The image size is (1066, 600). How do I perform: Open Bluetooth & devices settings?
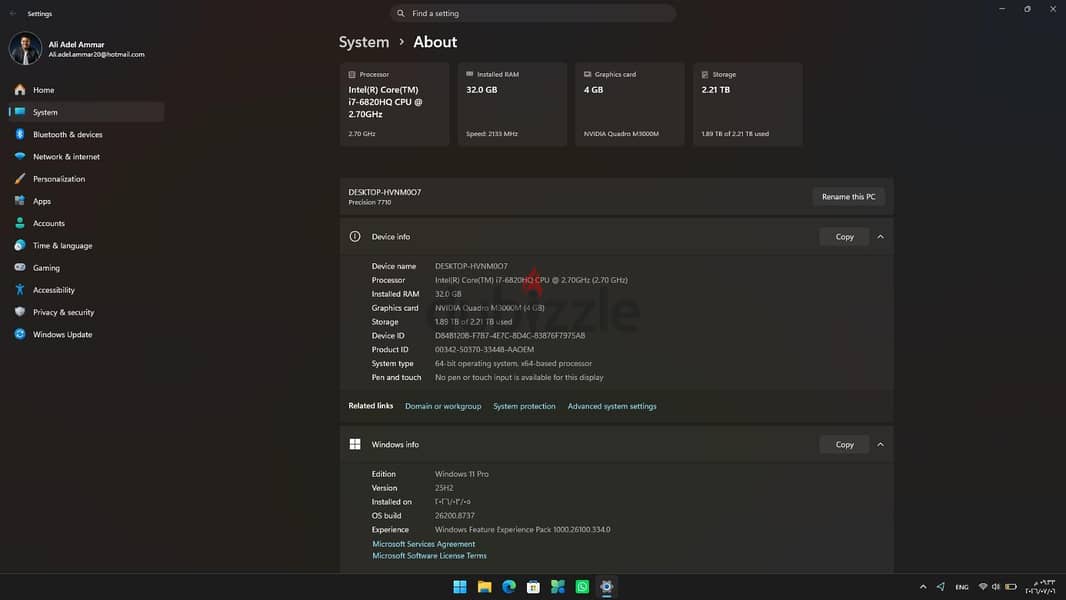click(86, 135)
